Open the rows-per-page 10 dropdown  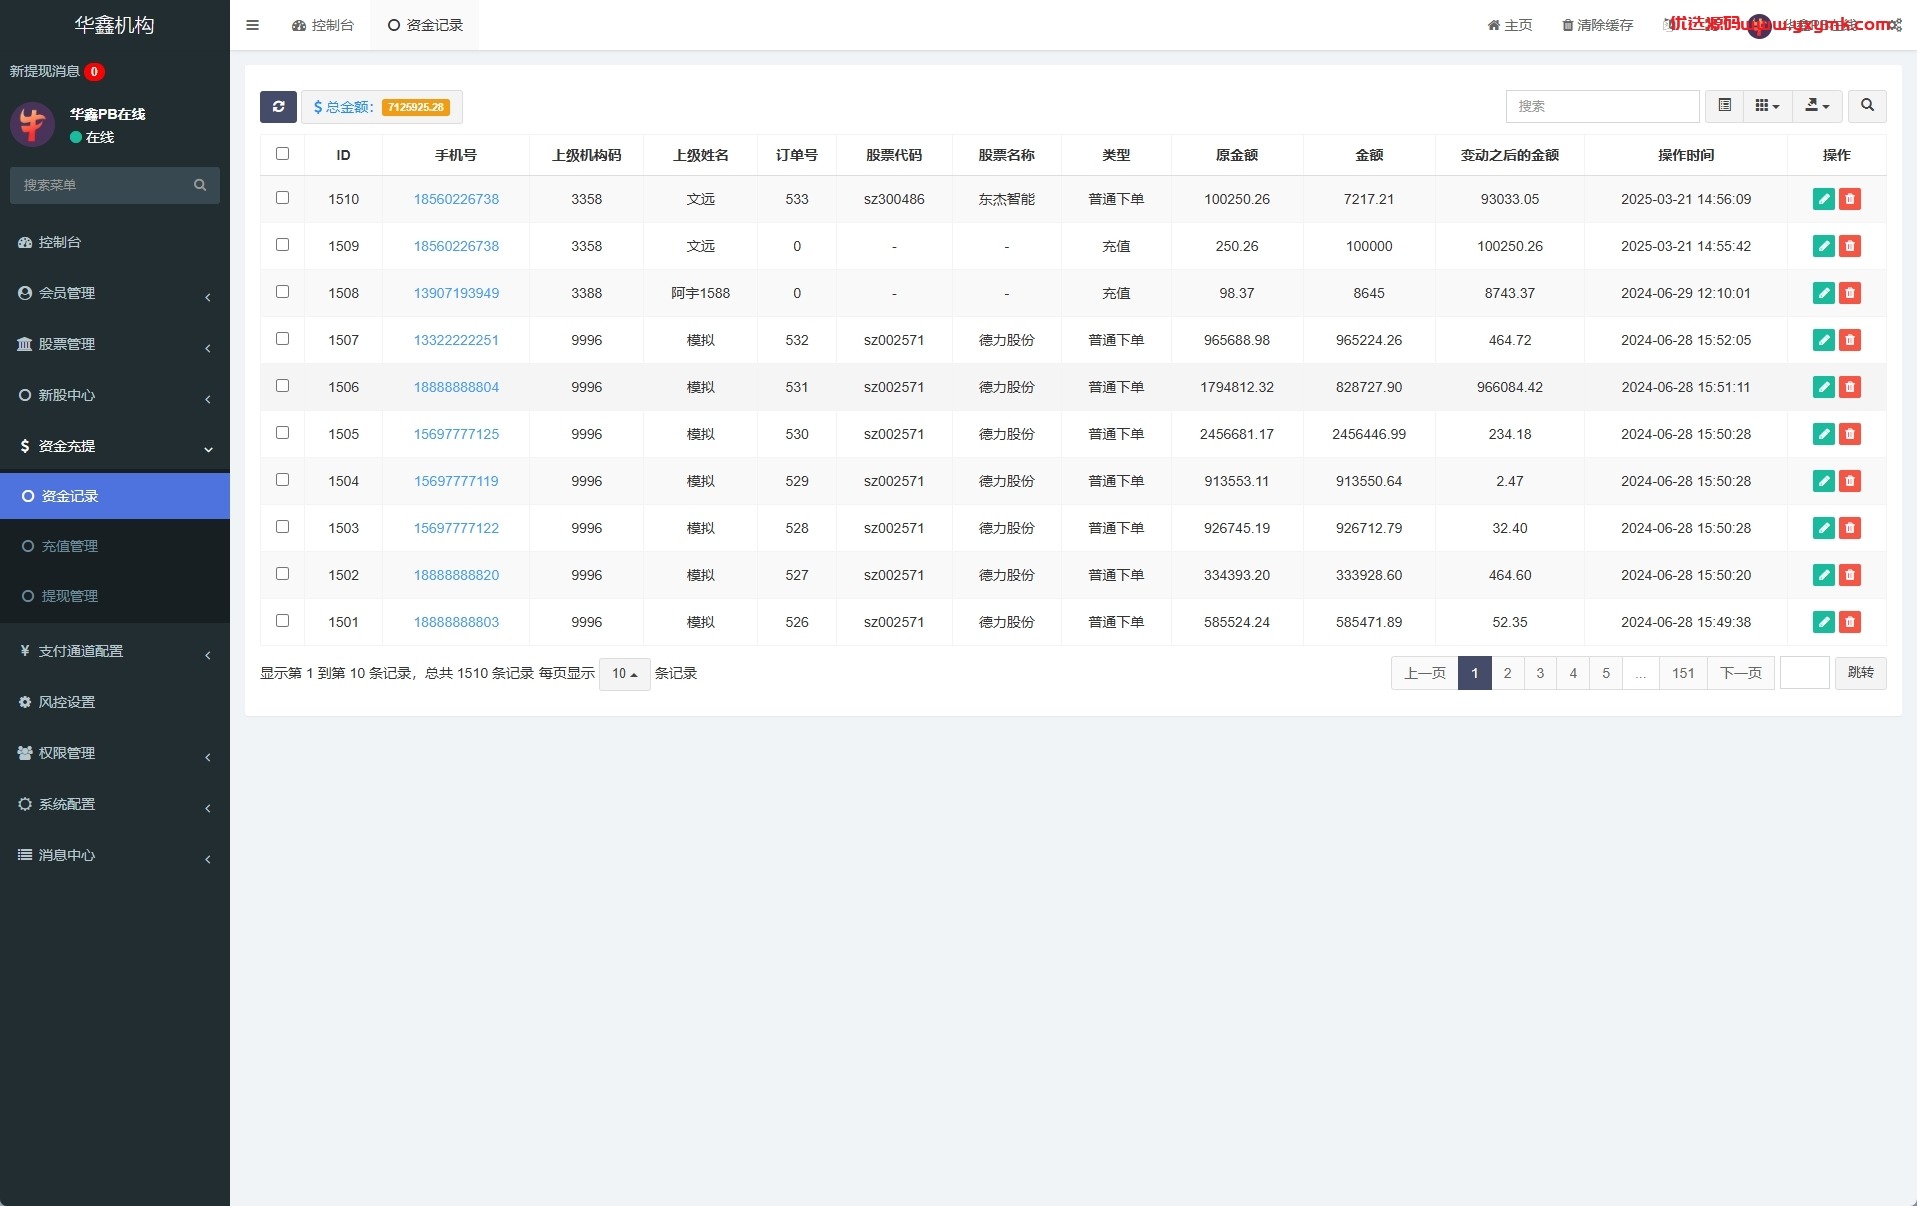click(624, 674)
